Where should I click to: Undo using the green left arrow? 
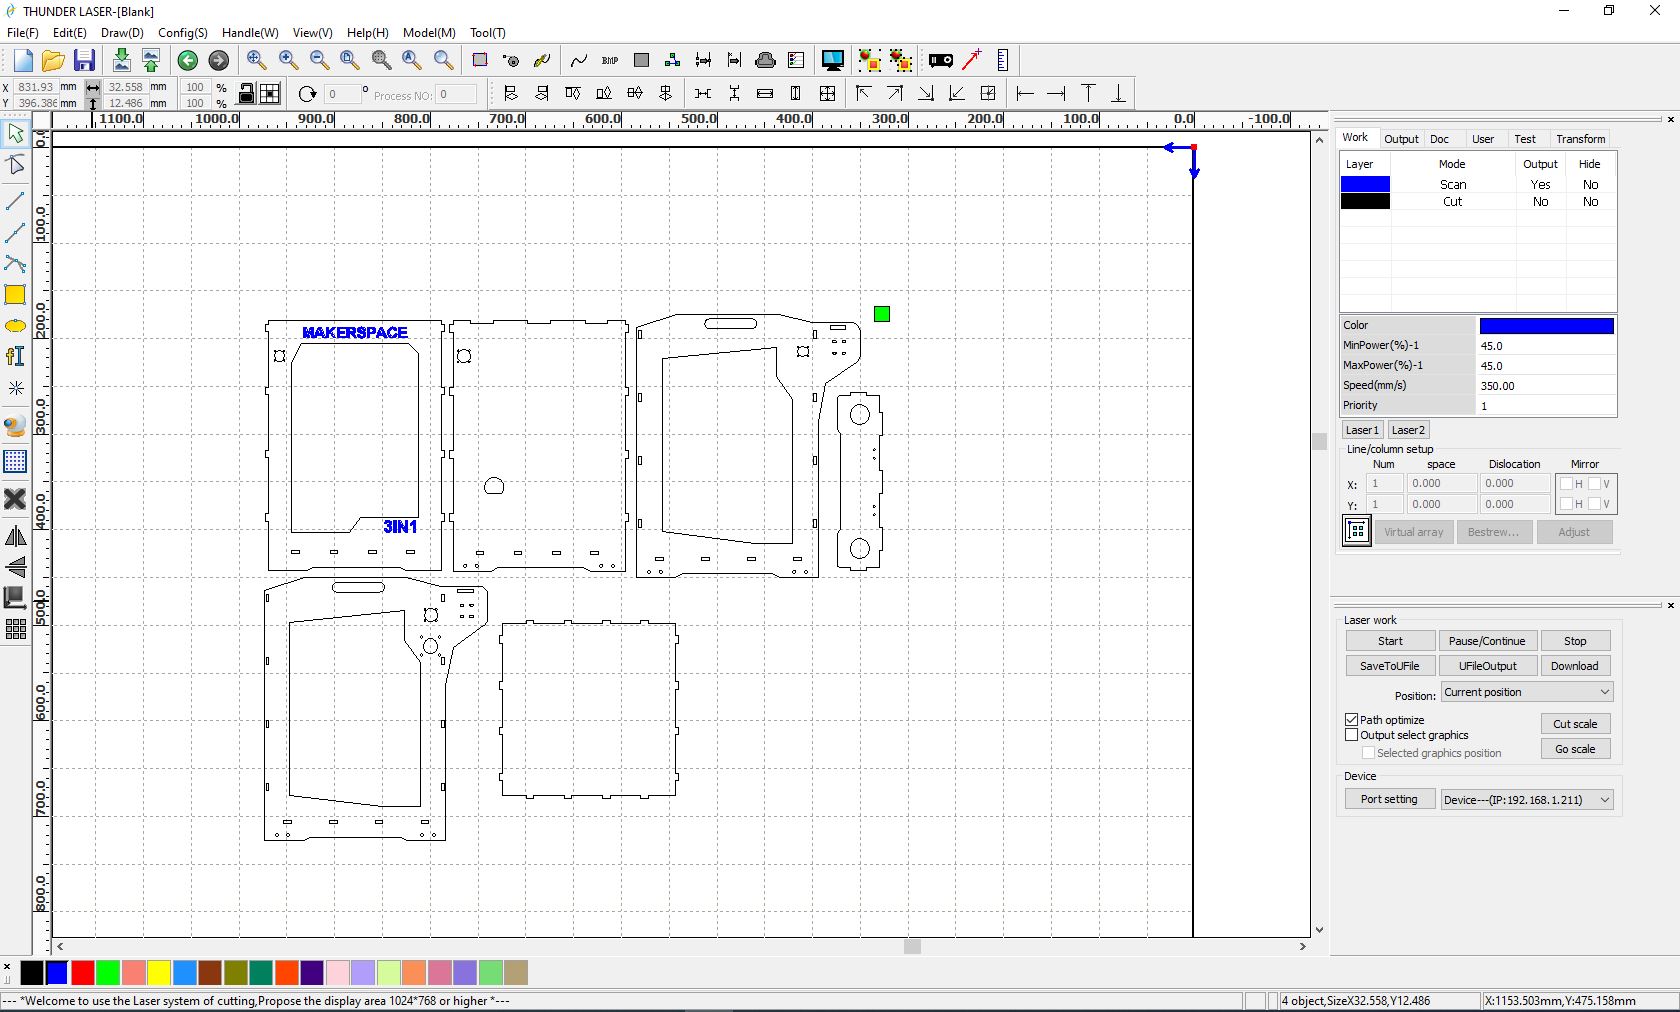[187, 61]
